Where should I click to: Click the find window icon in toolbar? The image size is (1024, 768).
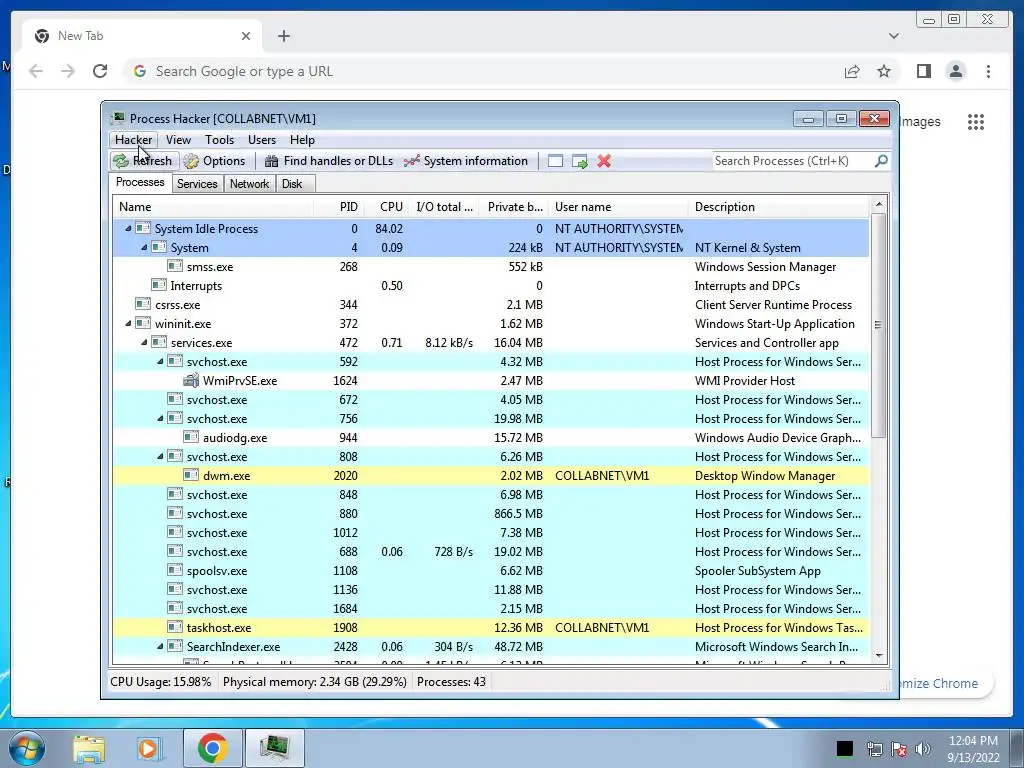point(555,161)
